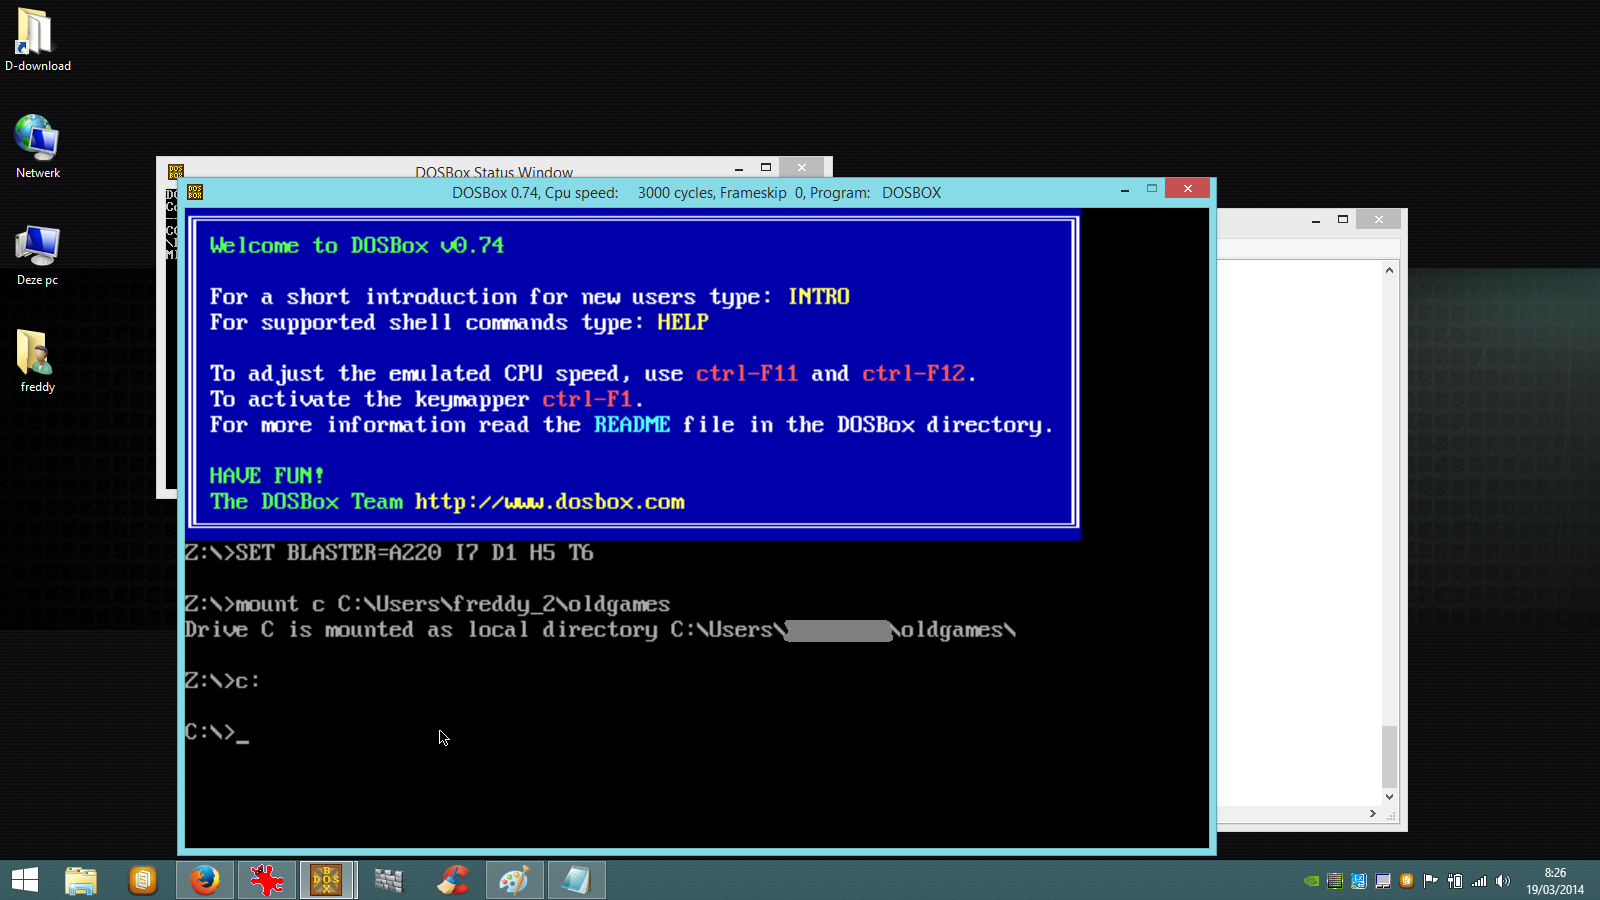
Task: Open the network signal tray icon
Action: [x=1479, y=881]
